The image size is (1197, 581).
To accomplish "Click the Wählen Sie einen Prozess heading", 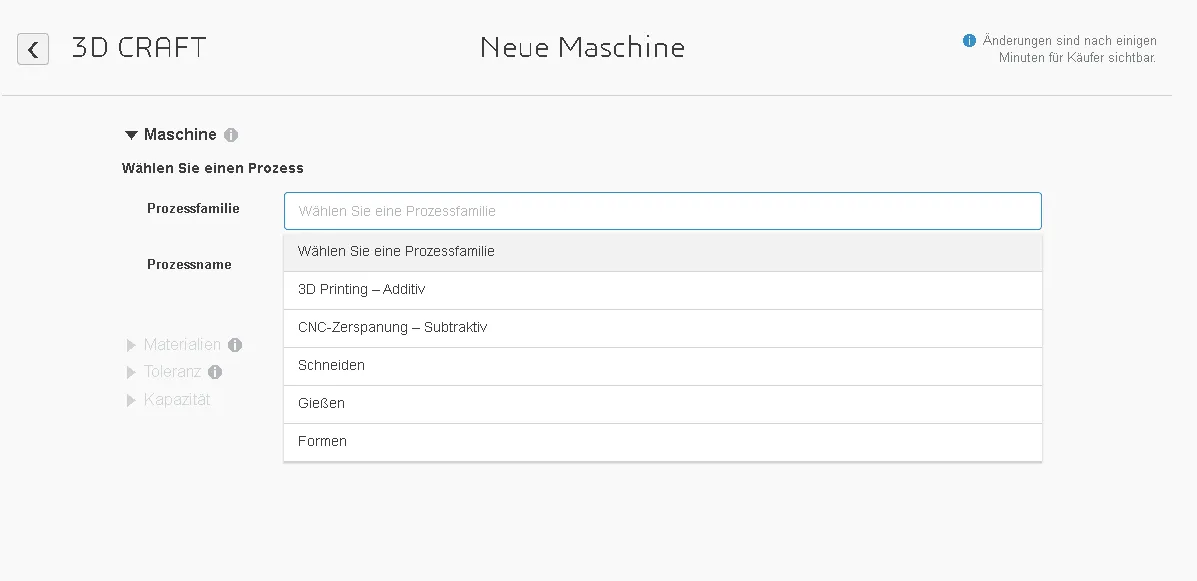I will tap(210, 168).
